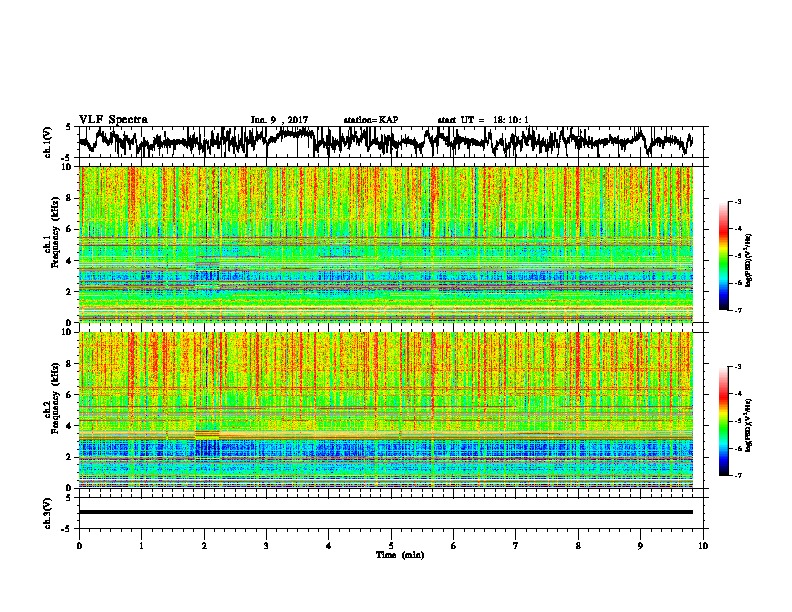Click time axis tick label "4"
792x612 pixels.
pyautogui.click(x=329, y=546)
